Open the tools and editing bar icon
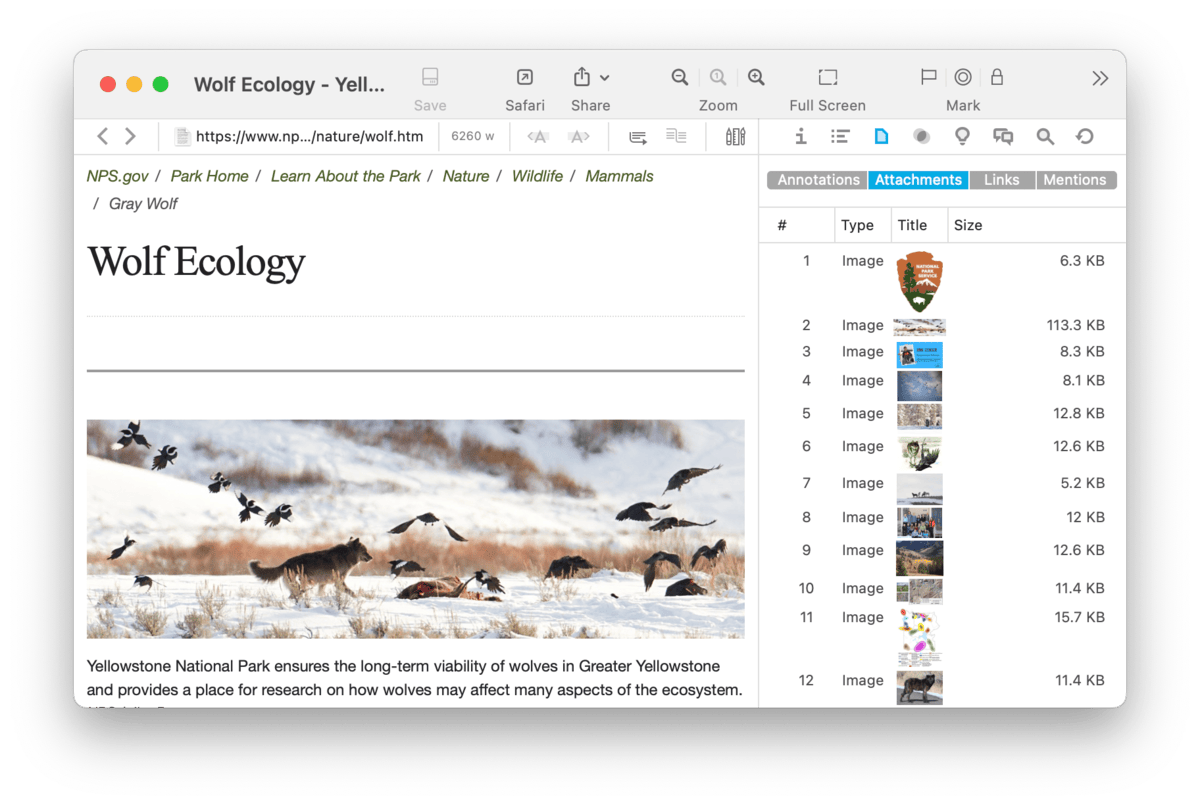Screen dimensions: 1200x805 pyautogui.click(x=736, y=137)
